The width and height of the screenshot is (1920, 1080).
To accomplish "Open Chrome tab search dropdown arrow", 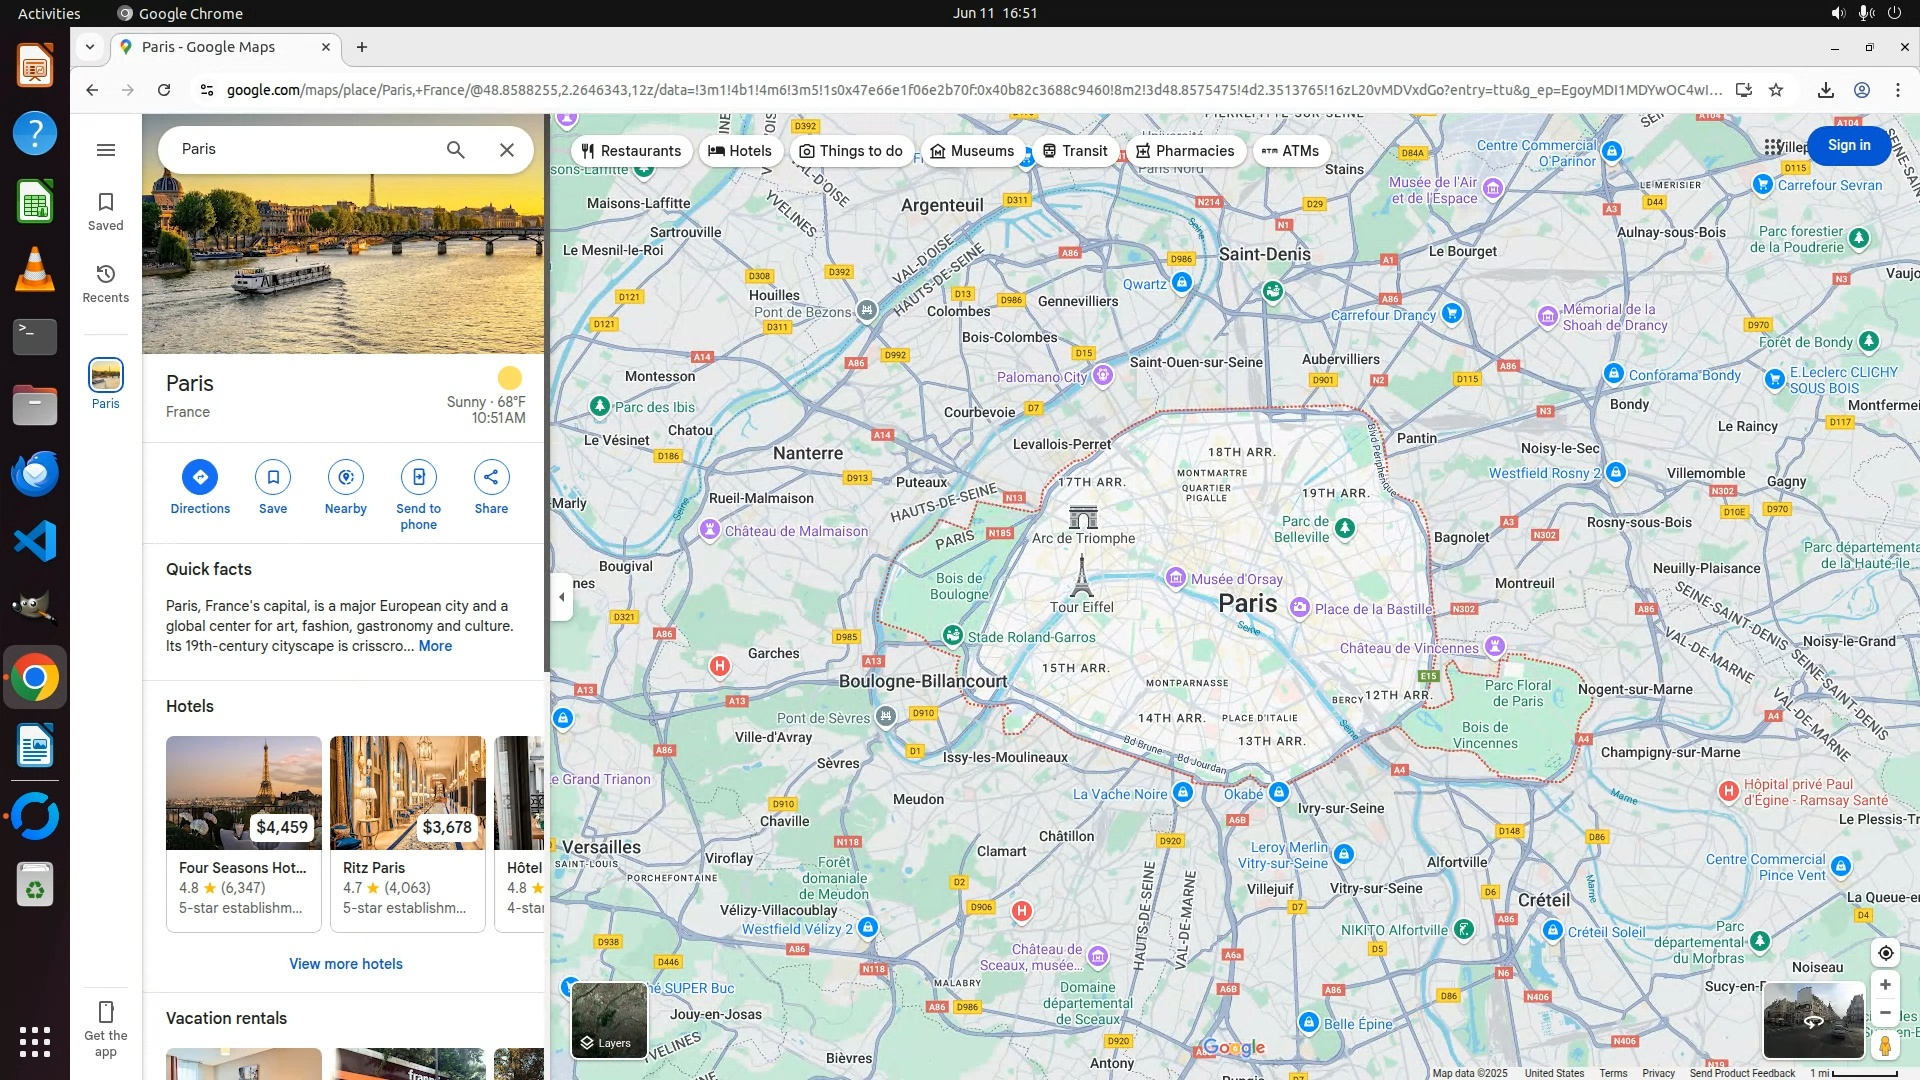I will pyautogui.click(x=90, y=47).
